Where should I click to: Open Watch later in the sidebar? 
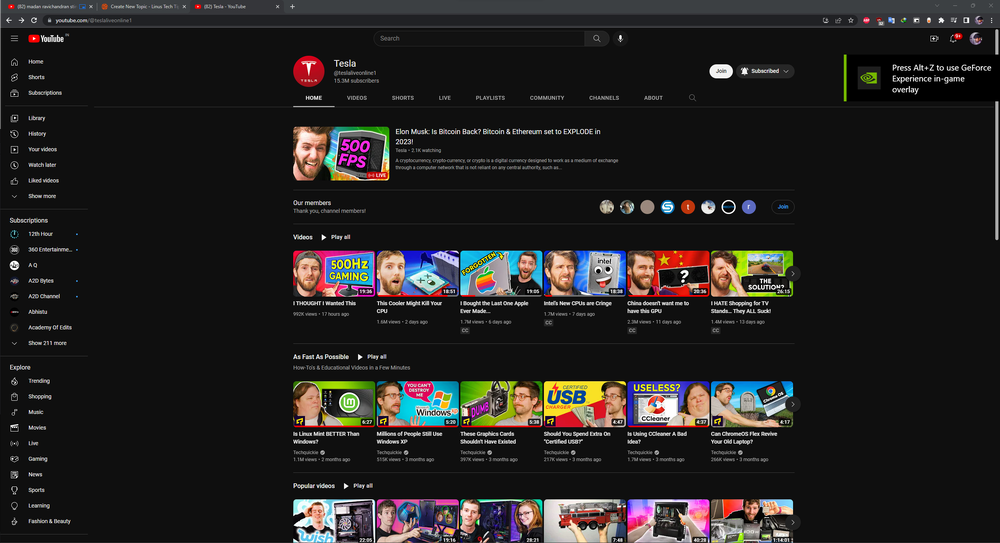44,165
